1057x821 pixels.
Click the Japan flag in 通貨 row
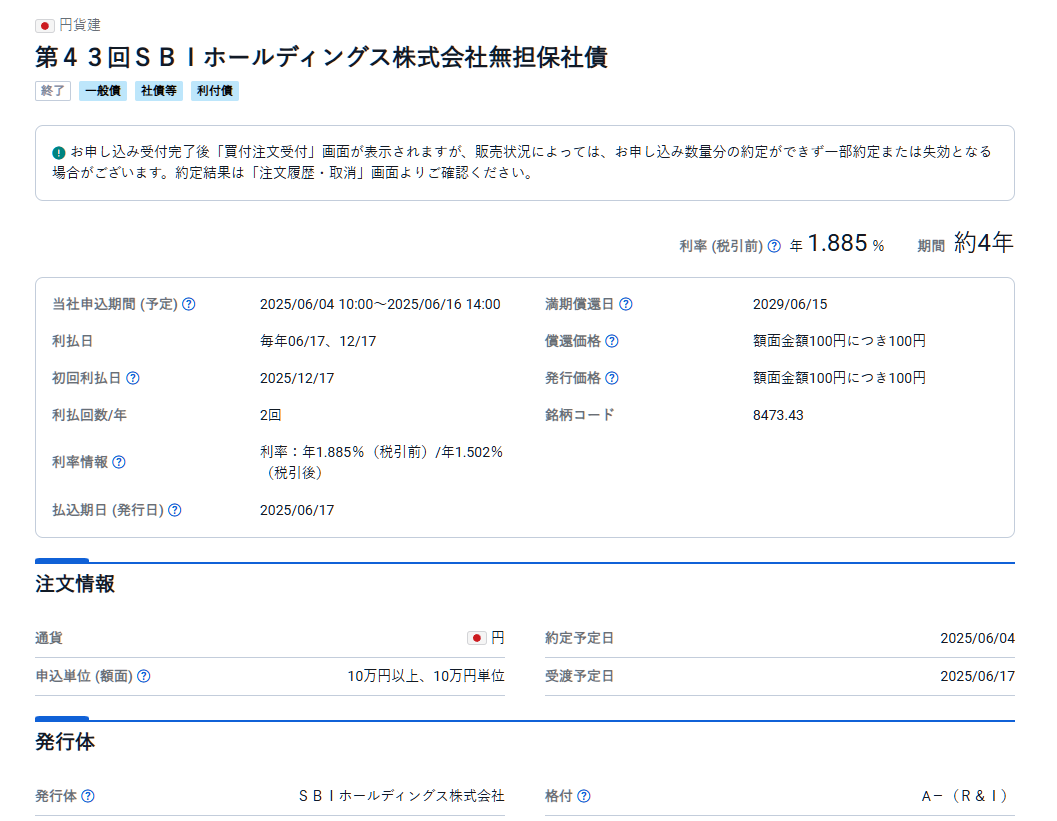477,638
